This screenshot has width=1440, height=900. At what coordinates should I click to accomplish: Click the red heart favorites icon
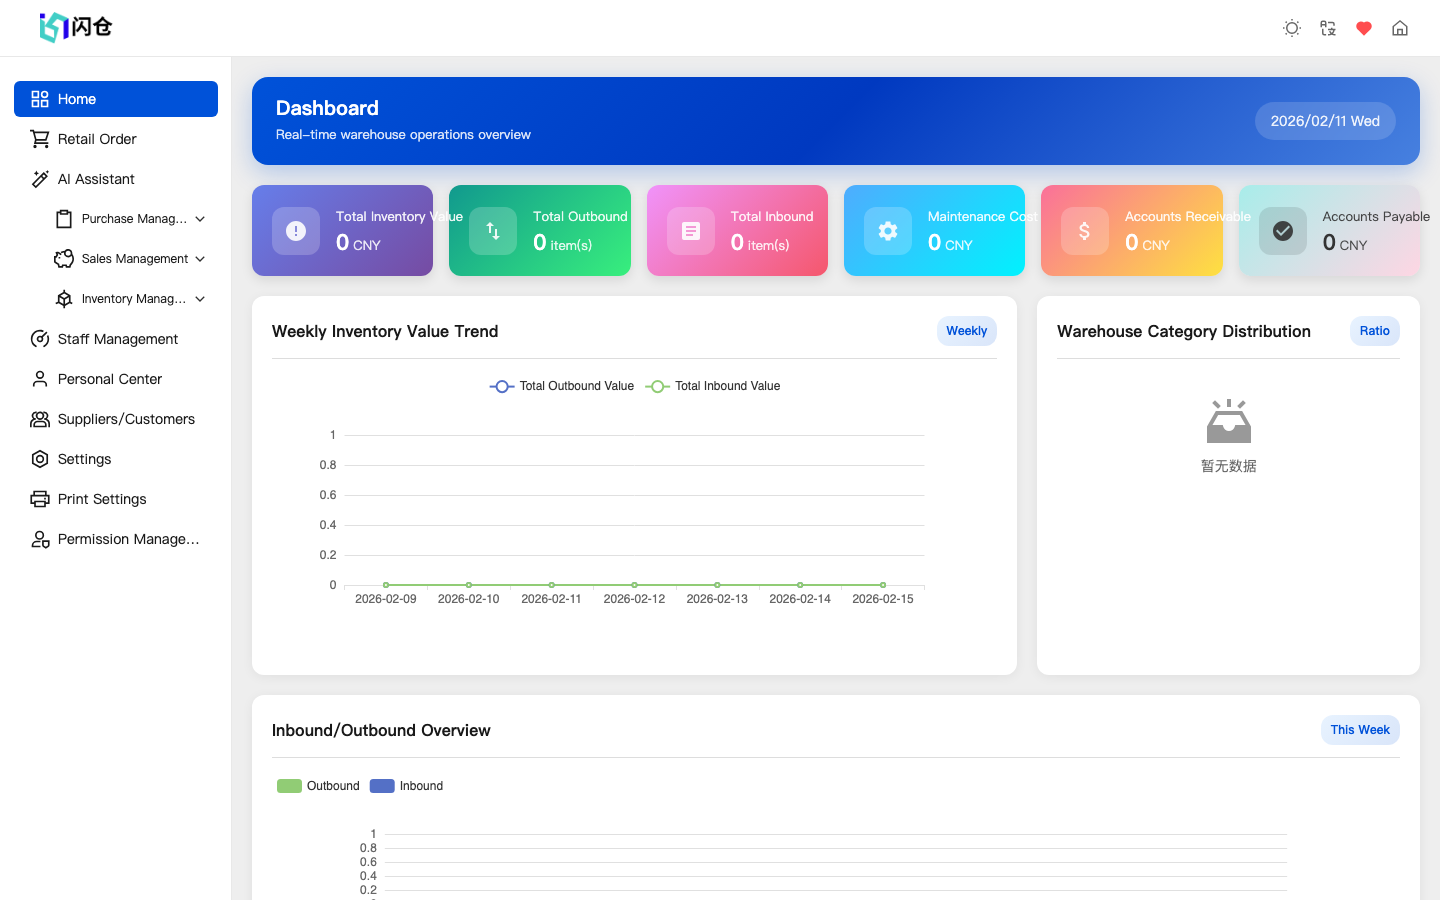pyautogui.click(x=1363, y=28)
